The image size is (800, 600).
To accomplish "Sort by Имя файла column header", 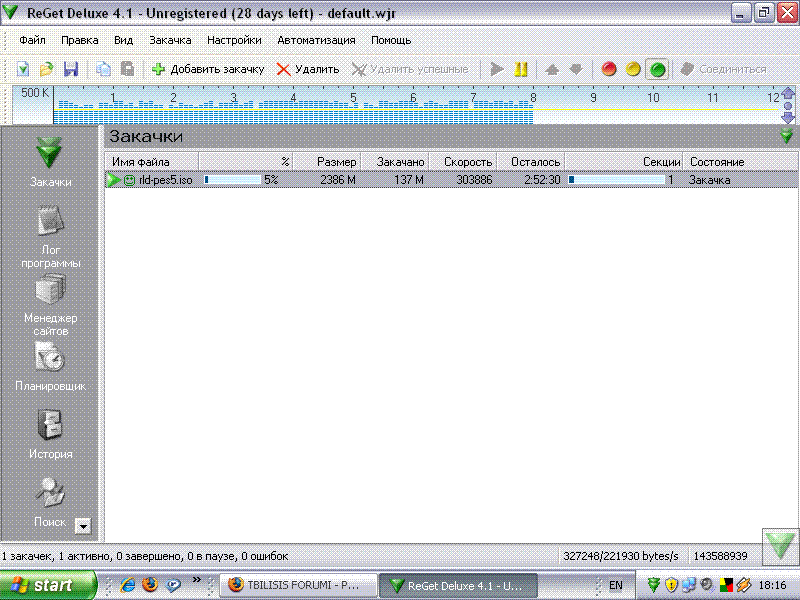I will 152,162.
